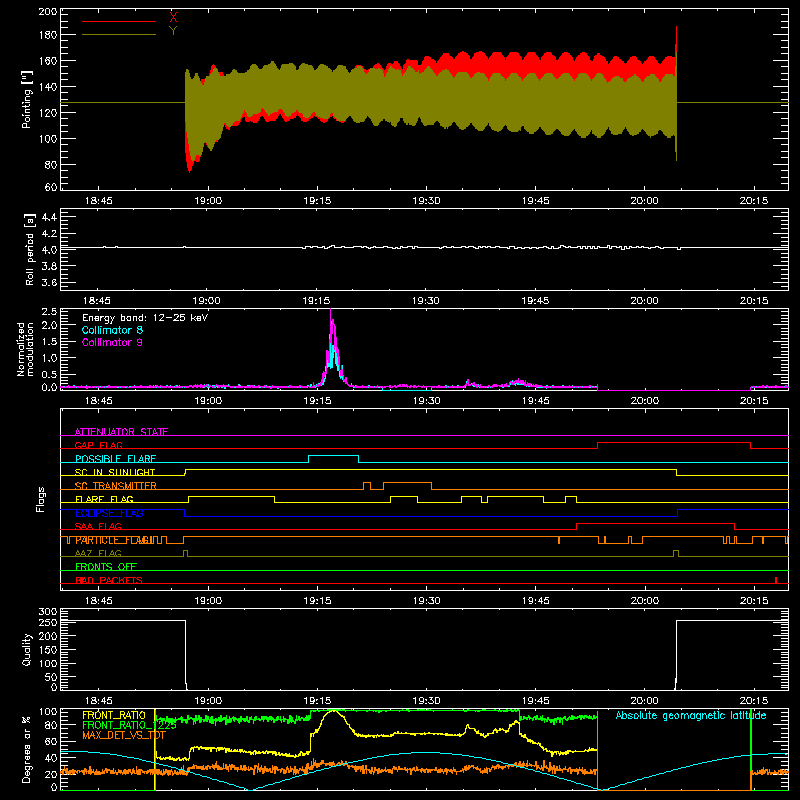The image size is (800, 800).
Task: Click the PARTICLE_FLAG label
Action: (112, 540)
